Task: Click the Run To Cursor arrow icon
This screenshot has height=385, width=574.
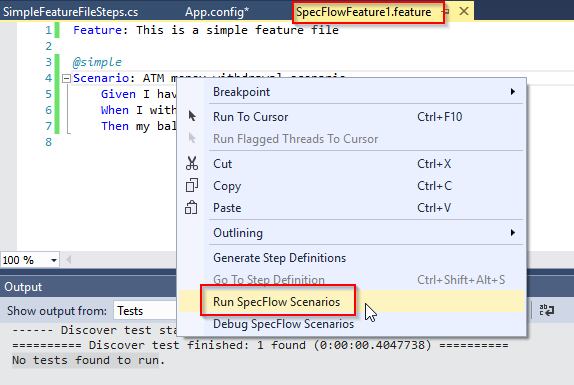Action: [192, 116]
